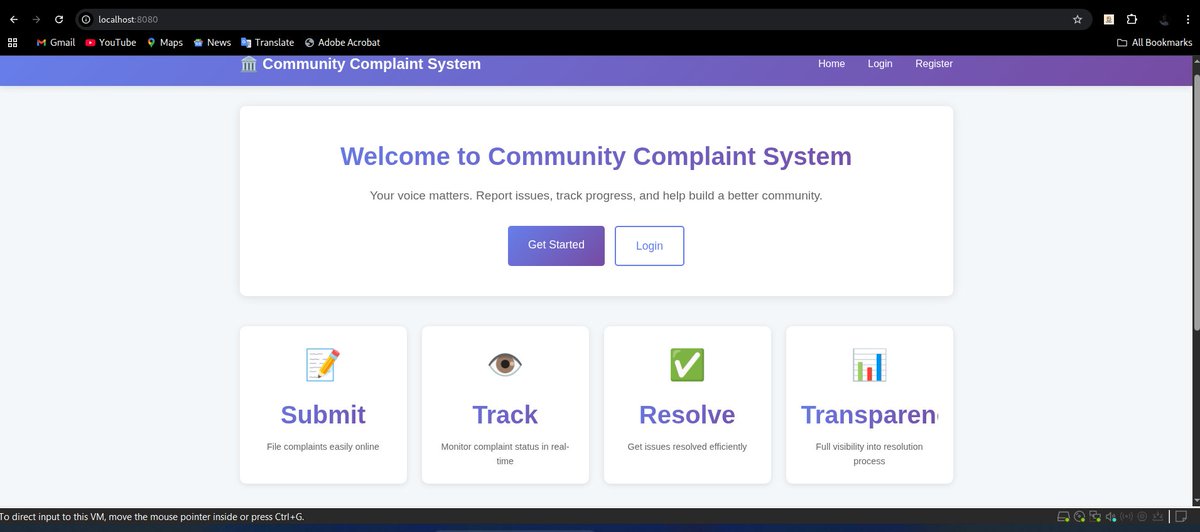
Task: Click the Track card heading
Action: pos(505,415)
